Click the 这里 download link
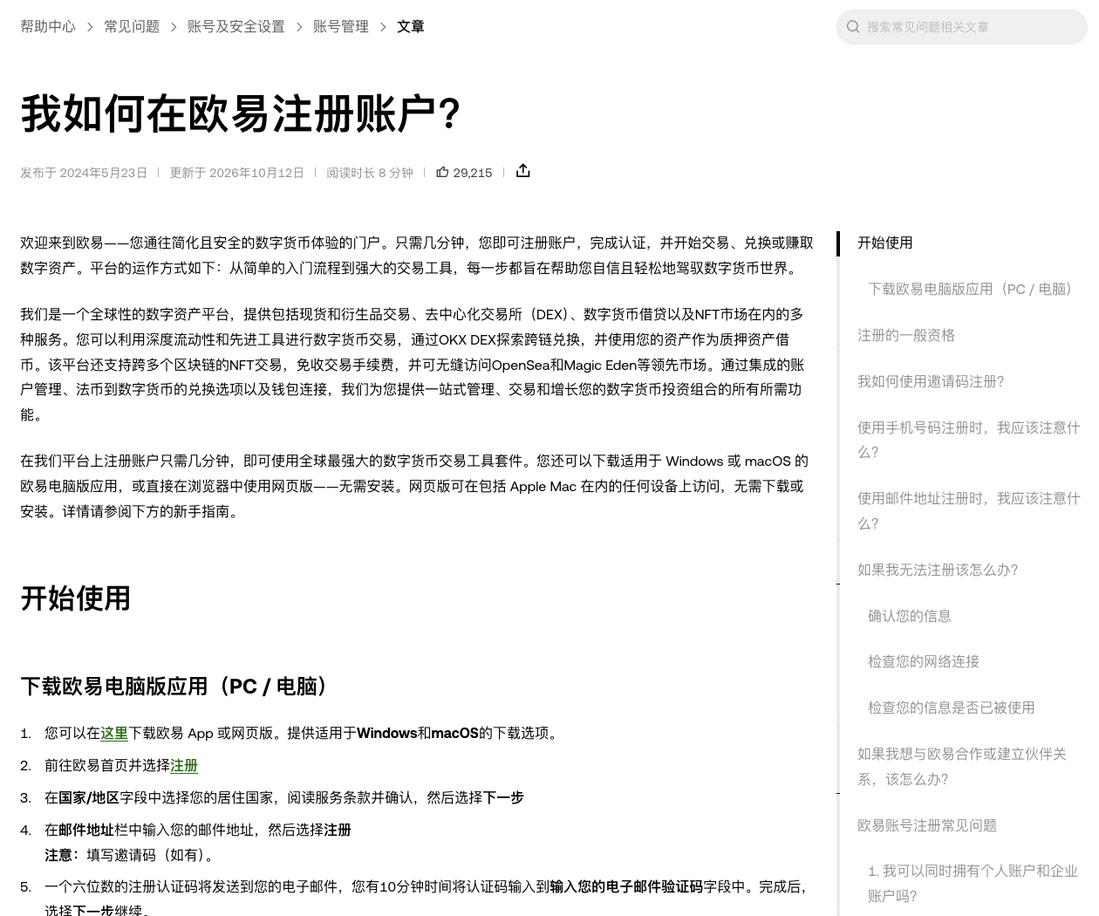The width and height of the screenshot is (1099, 916). (x=114, y=734)
